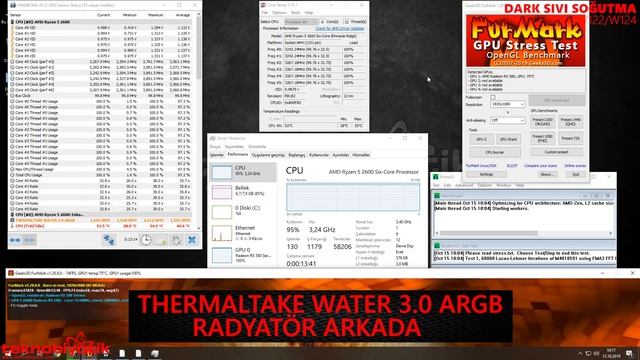This screenshot has height=360, width=640.
Task: Click the Windows Start button on taskbar
Action: pyautogui.click(x=7, y=353)
